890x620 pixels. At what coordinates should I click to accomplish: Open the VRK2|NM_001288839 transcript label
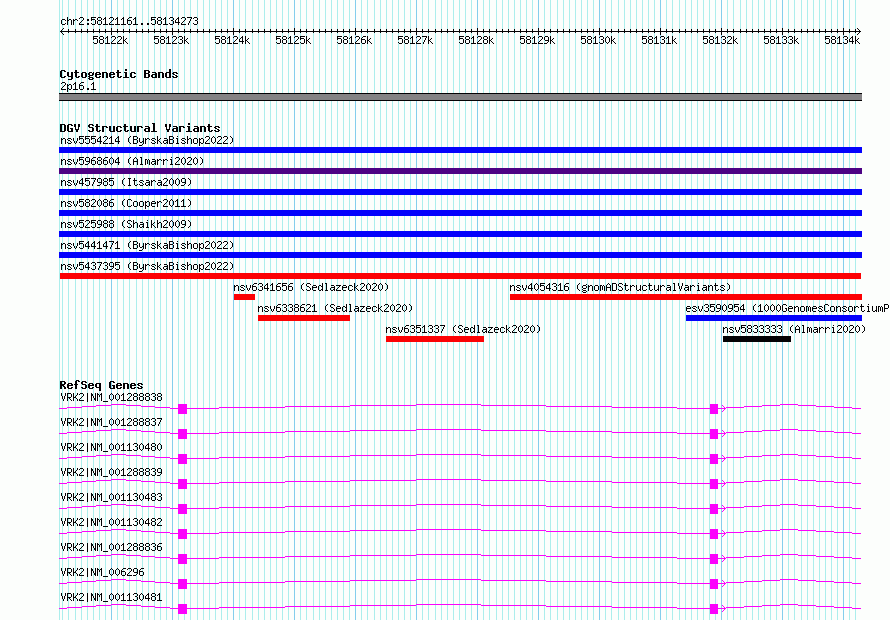[x=111, y=472]
